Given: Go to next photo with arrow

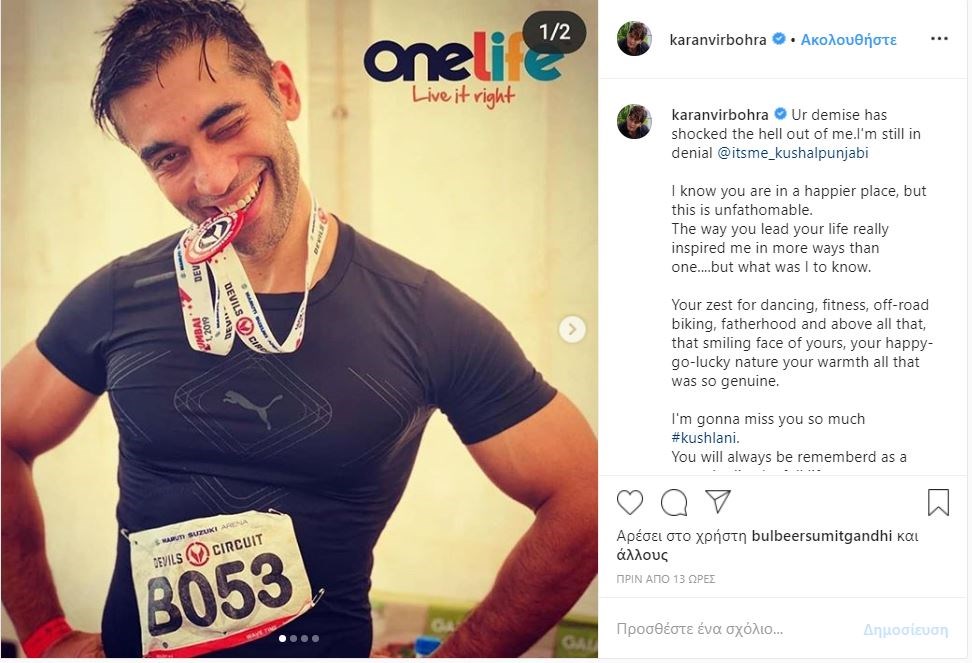Looking at the screenshot, I should click(x=572, y=329).
